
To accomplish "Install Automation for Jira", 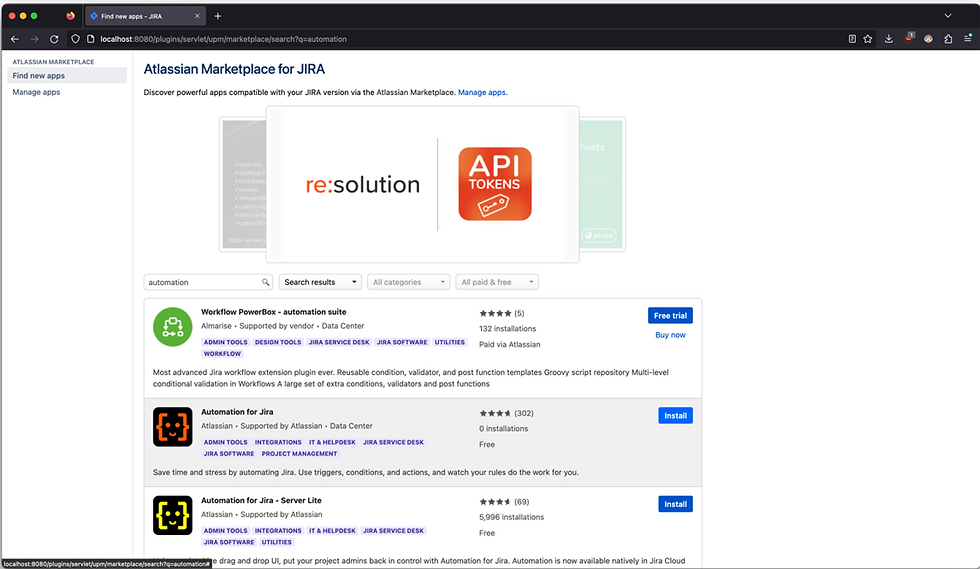I will click(x=675, y=416).
